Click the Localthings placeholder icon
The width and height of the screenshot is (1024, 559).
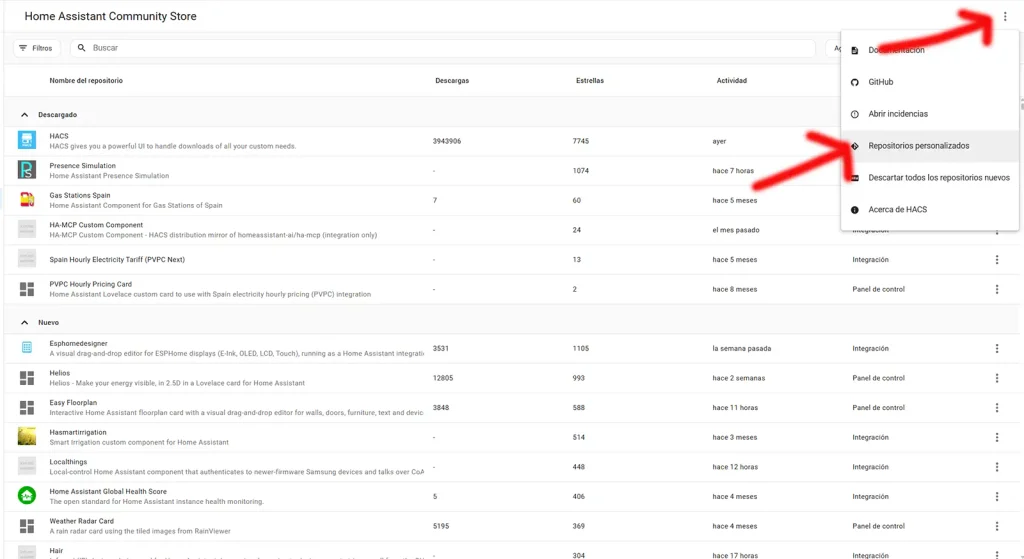[x=27, y=466]
